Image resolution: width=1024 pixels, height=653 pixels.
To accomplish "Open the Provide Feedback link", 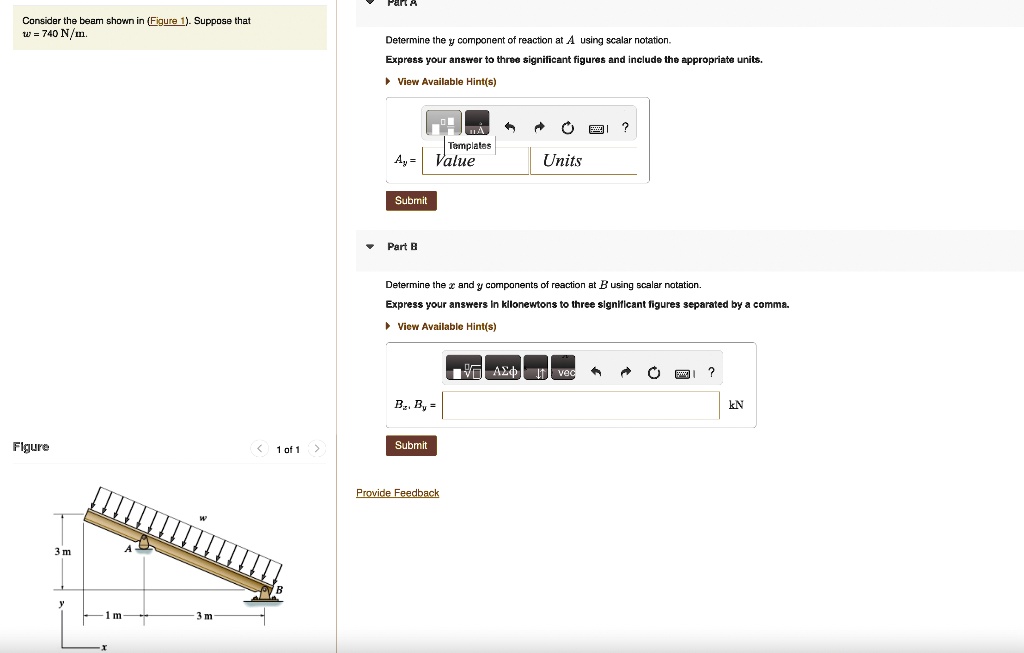I will pos(397,492).
